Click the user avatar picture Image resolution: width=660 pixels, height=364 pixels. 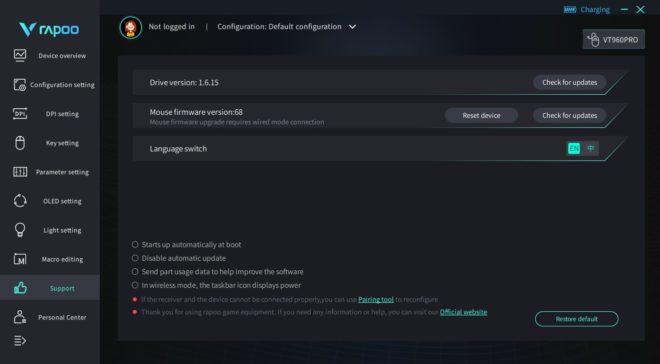tap(130, 27)
